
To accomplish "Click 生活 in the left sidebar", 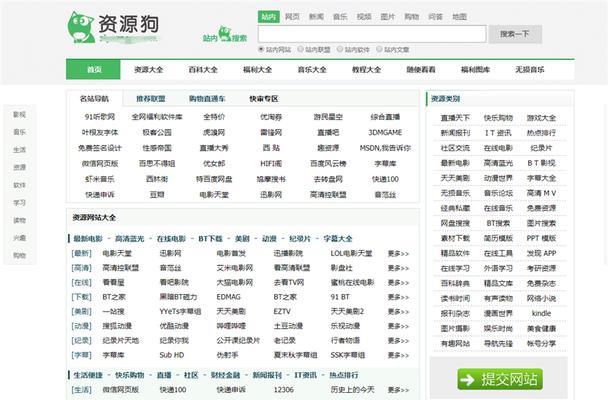I will coord(19,150).
